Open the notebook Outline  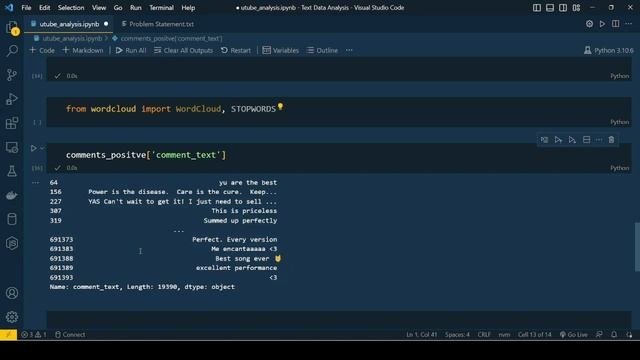point(322,50)
